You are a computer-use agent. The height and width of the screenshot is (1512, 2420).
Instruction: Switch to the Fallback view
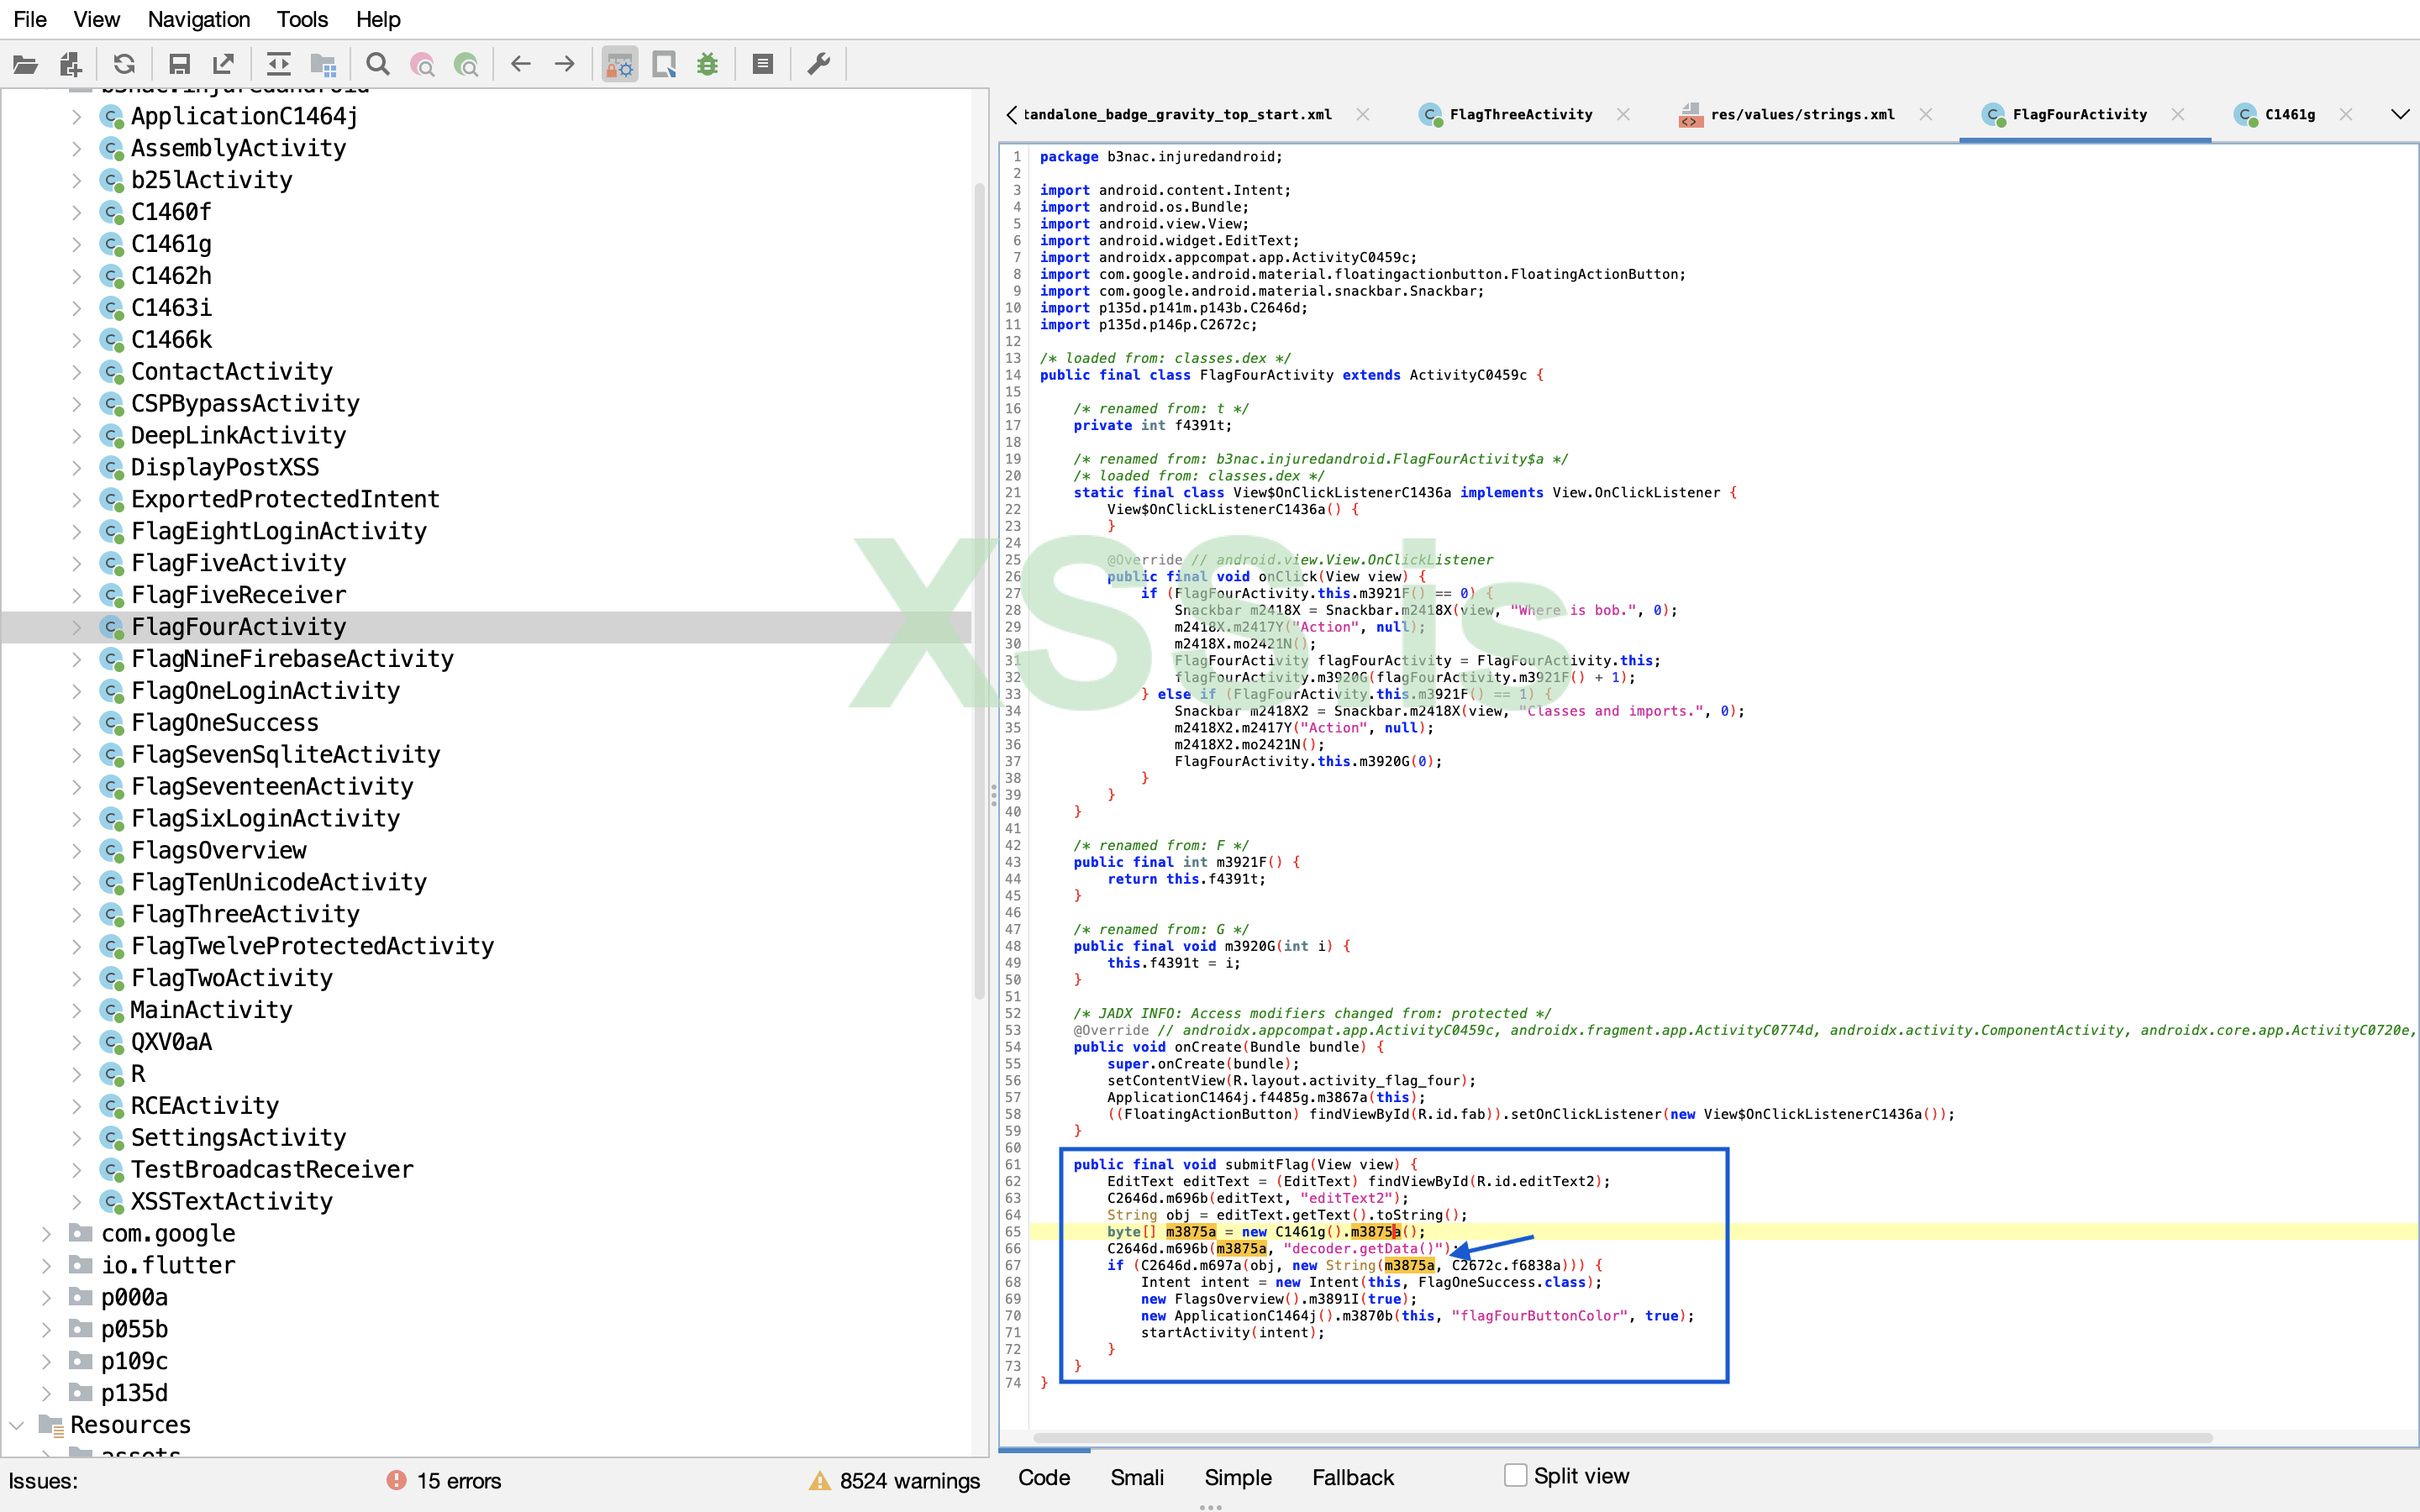(1352, 1477)
